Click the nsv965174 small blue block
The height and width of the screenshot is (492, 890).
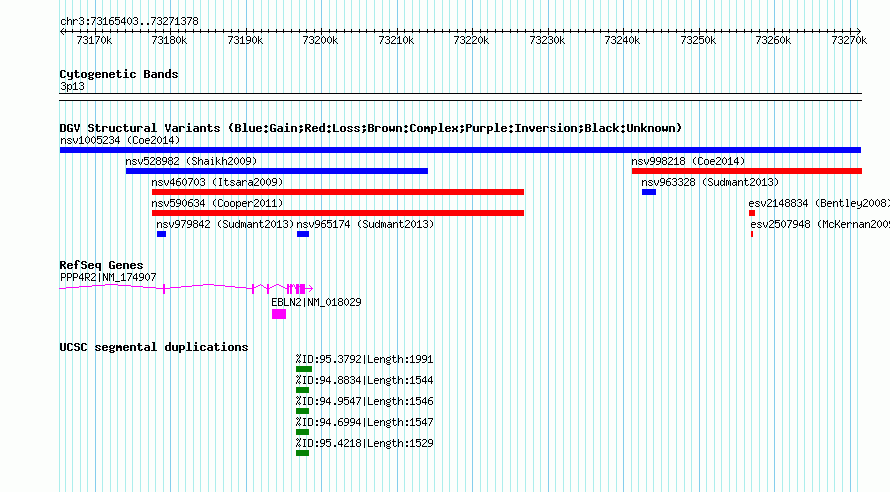tap(303, 234)
